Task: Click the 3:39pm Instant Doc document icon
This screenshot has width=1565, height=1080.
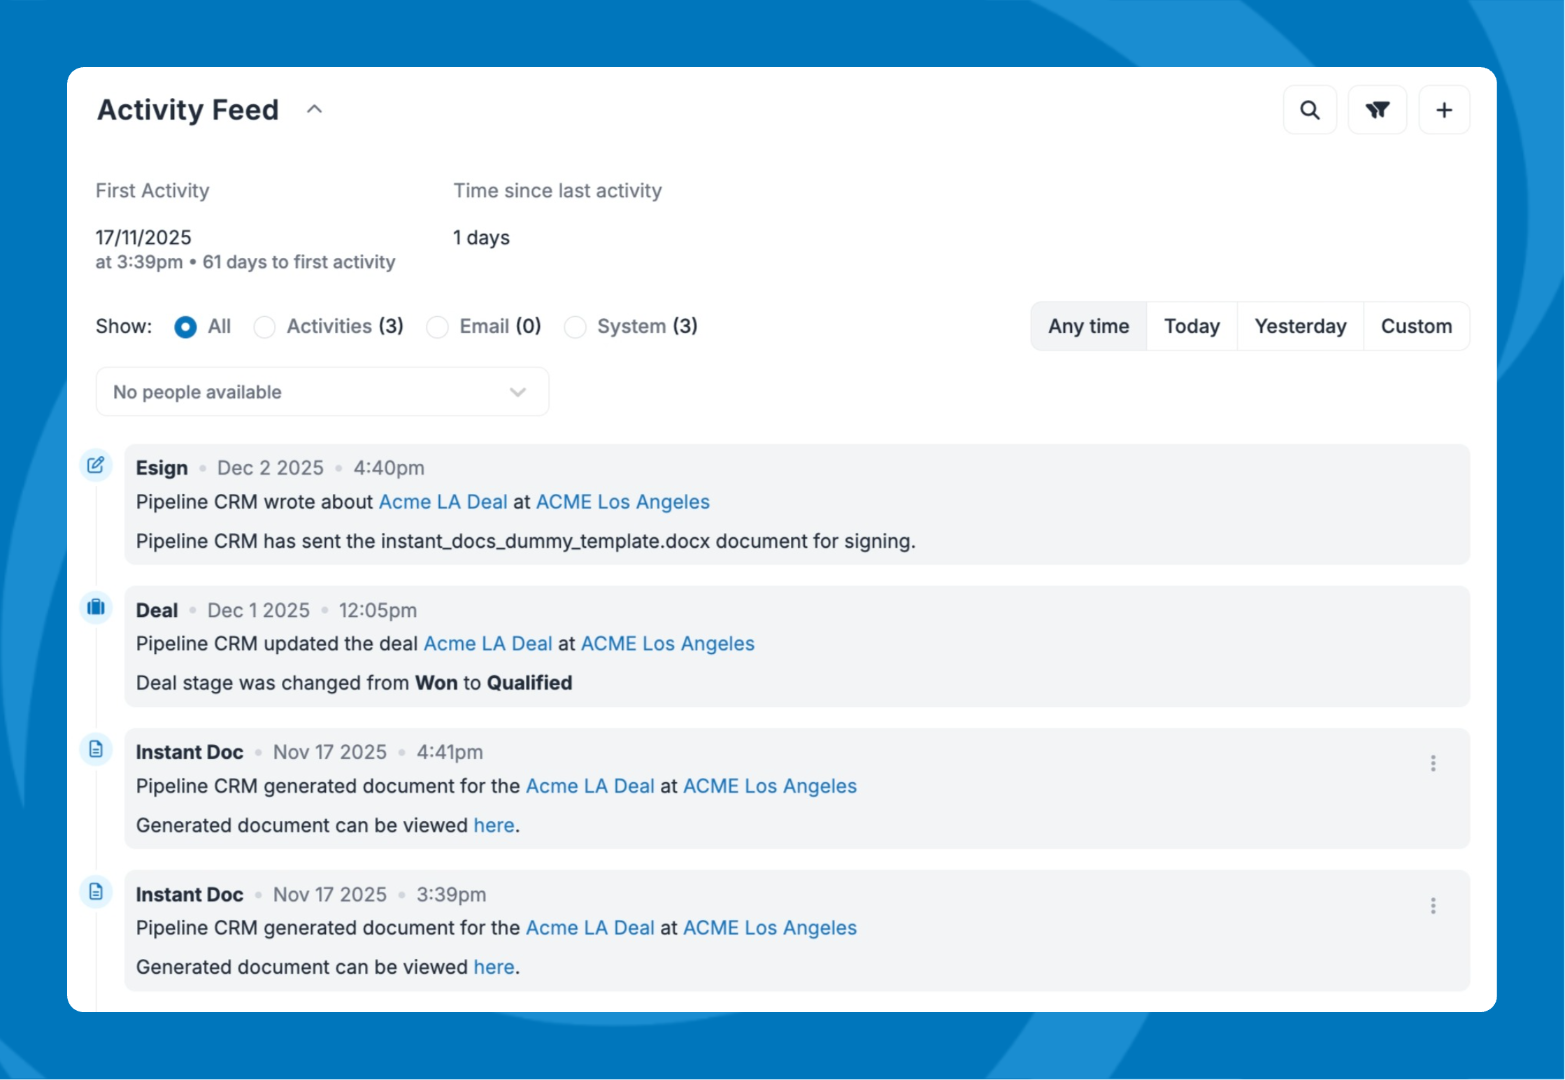Action: (x=96, y=891)
